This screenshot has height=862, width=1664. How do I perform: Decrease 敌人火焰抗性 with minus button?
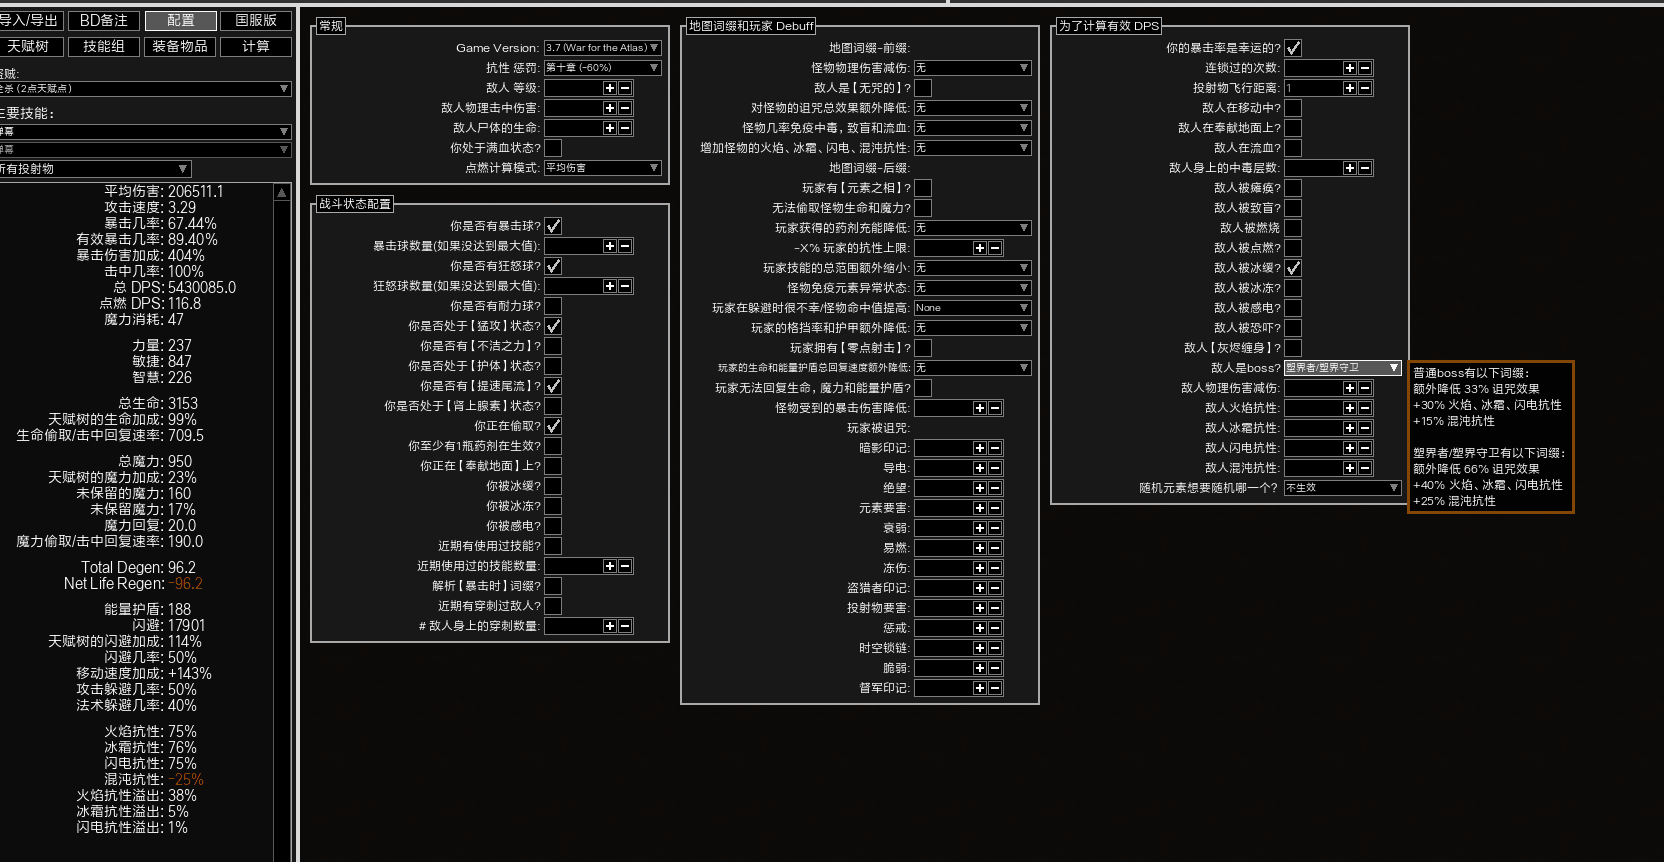click(1365, 408)
